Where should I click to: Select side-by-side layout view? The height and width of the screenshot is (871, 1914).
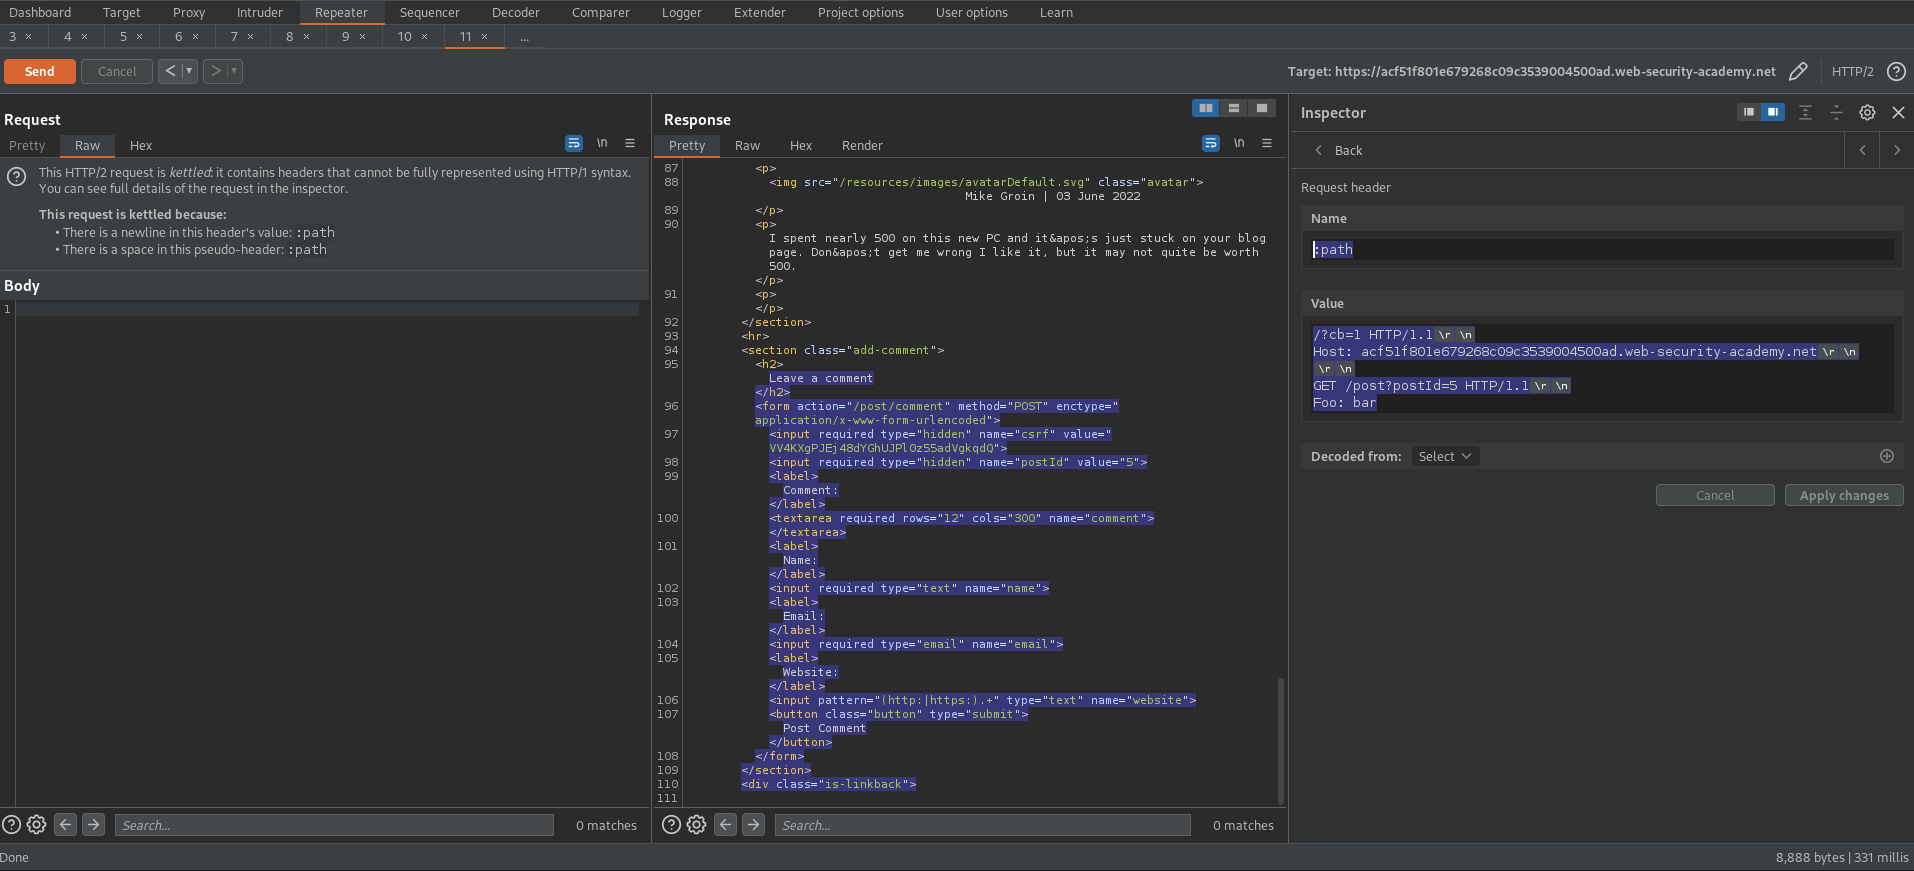1206,108
